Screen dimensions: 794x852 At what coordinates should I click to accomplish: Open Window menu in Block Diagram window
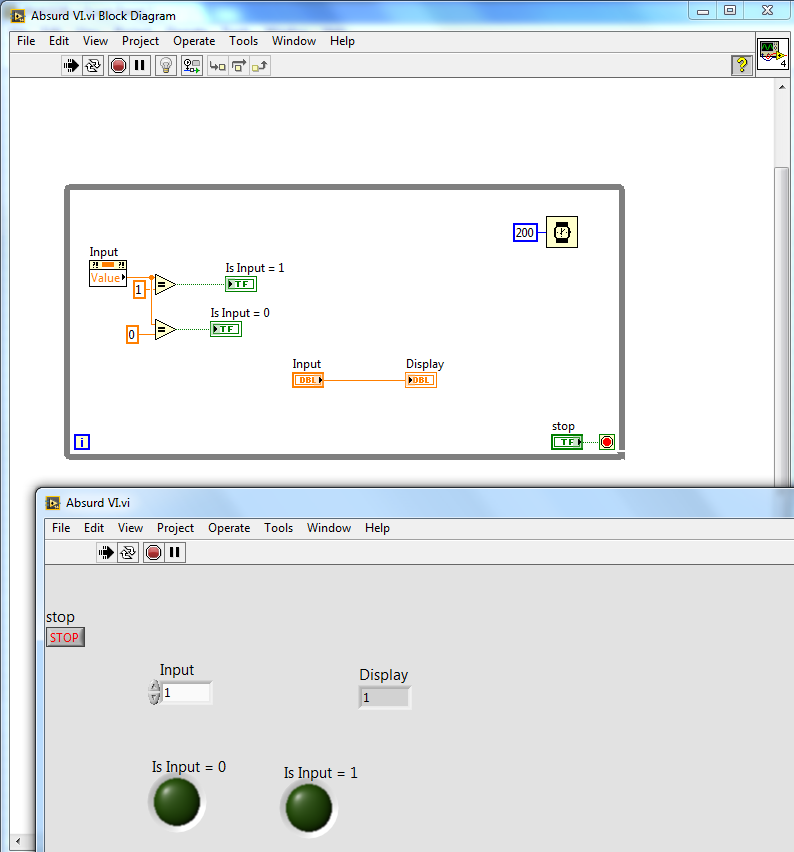click(294, 41)
